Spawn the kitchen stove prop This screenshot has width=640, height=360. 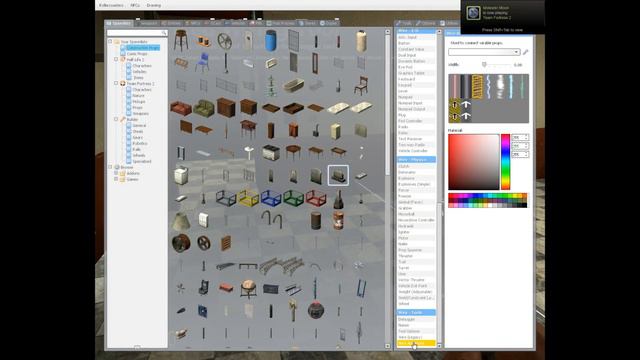coord(271,153)
